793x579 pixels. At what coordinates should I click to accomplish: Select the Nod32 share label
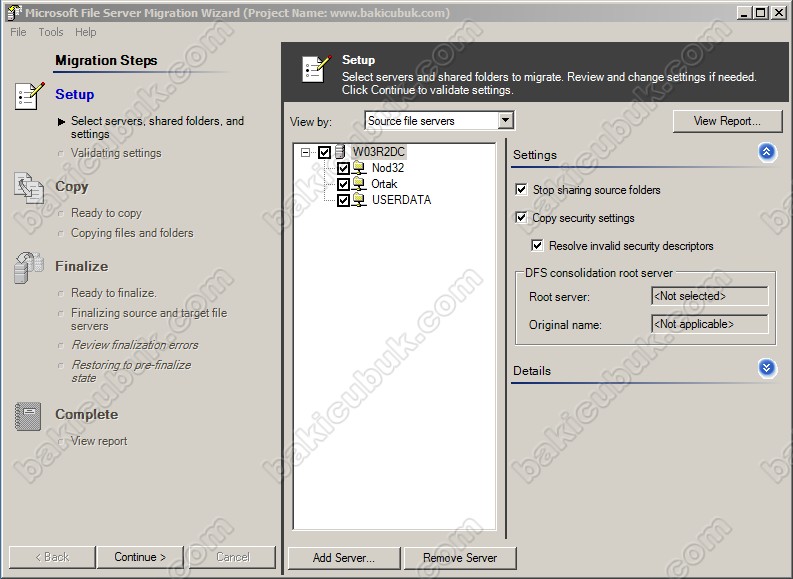(388, 168)
